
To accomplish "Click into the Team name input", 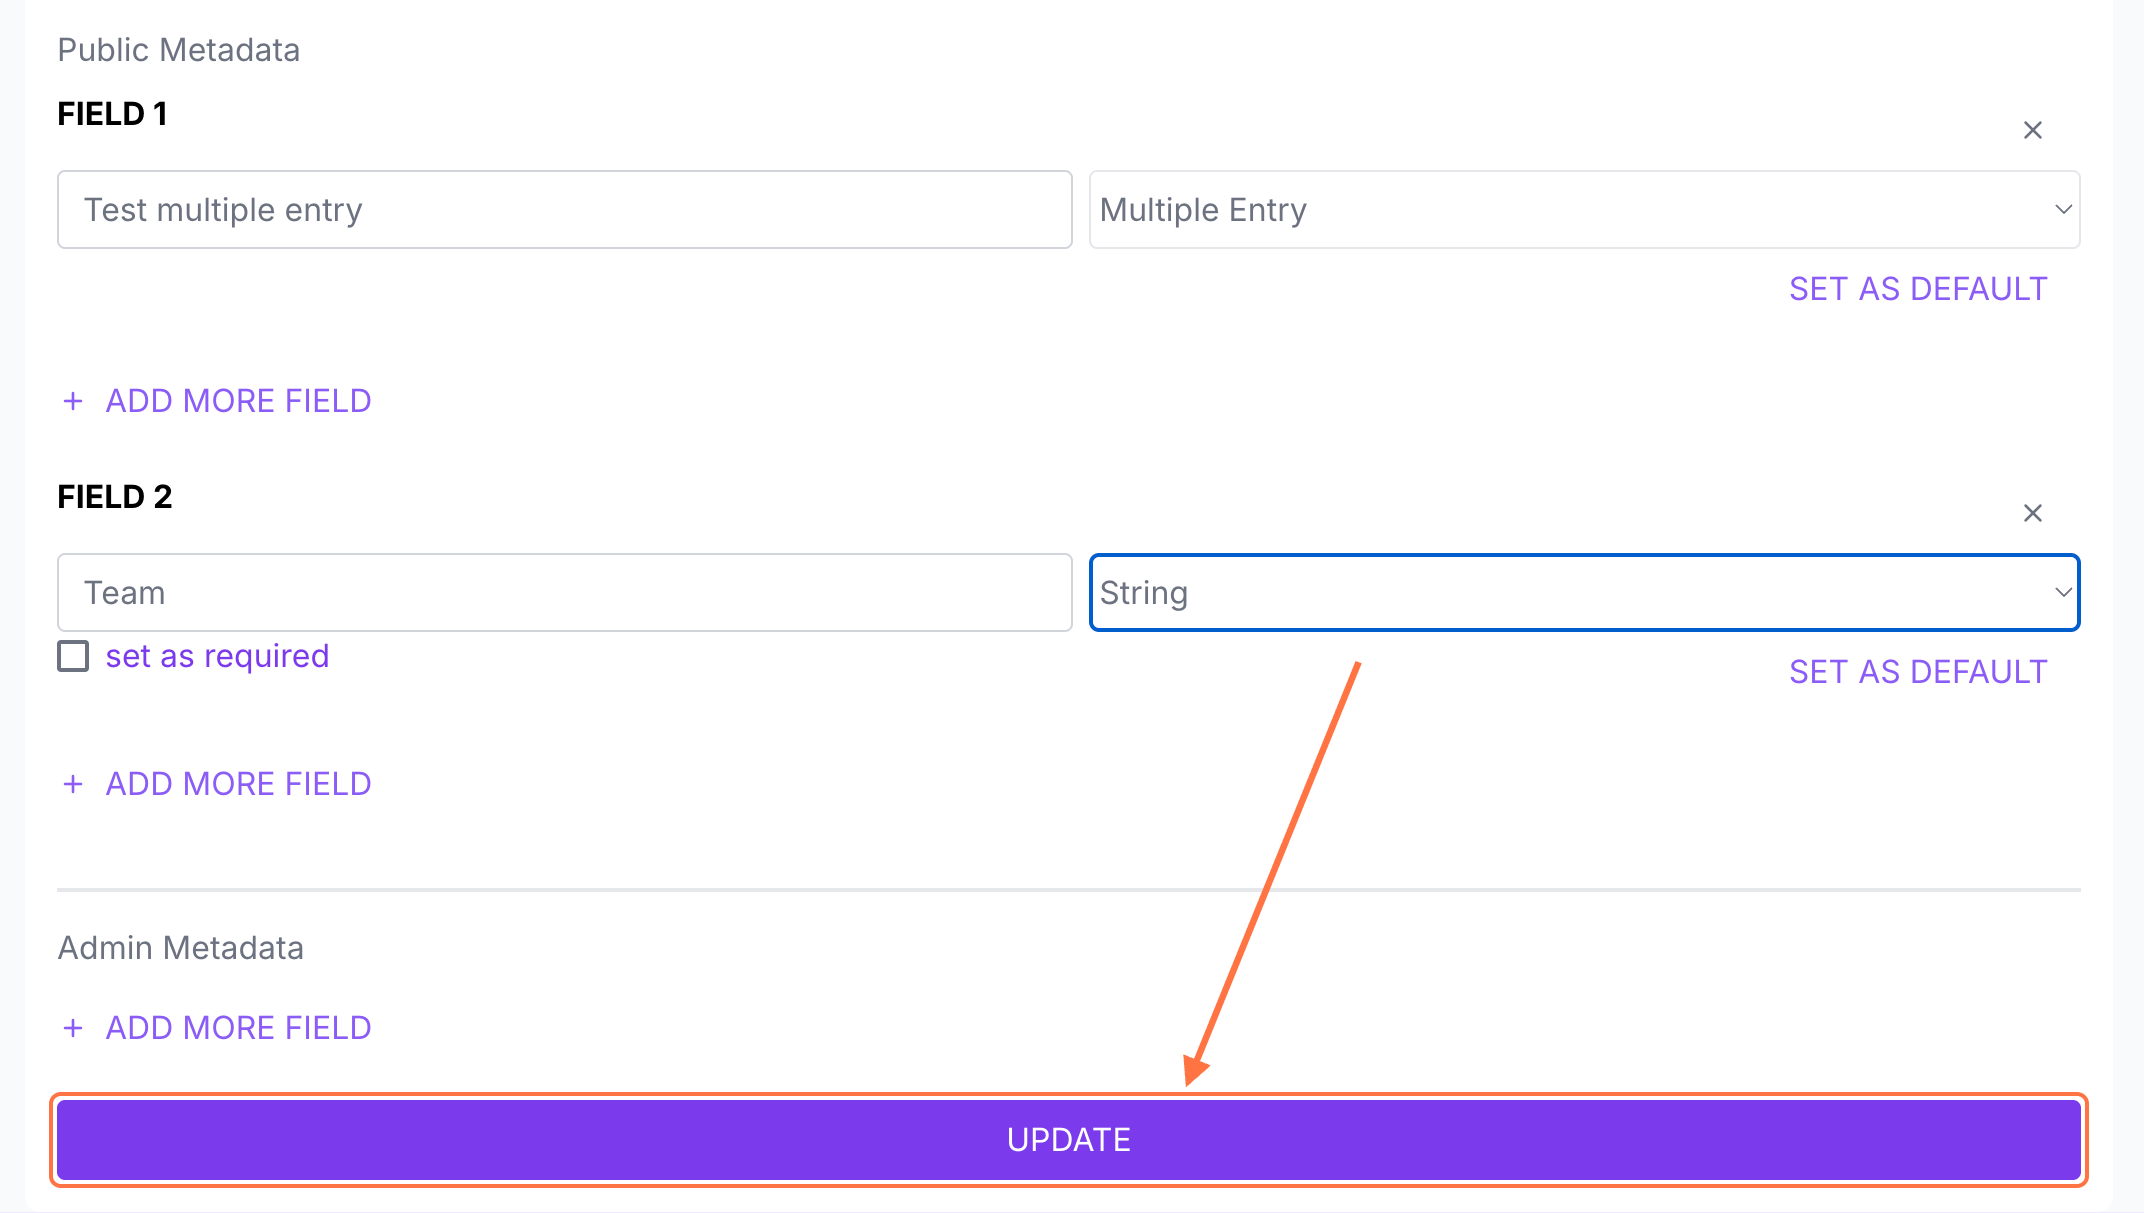I will (564, 593).
